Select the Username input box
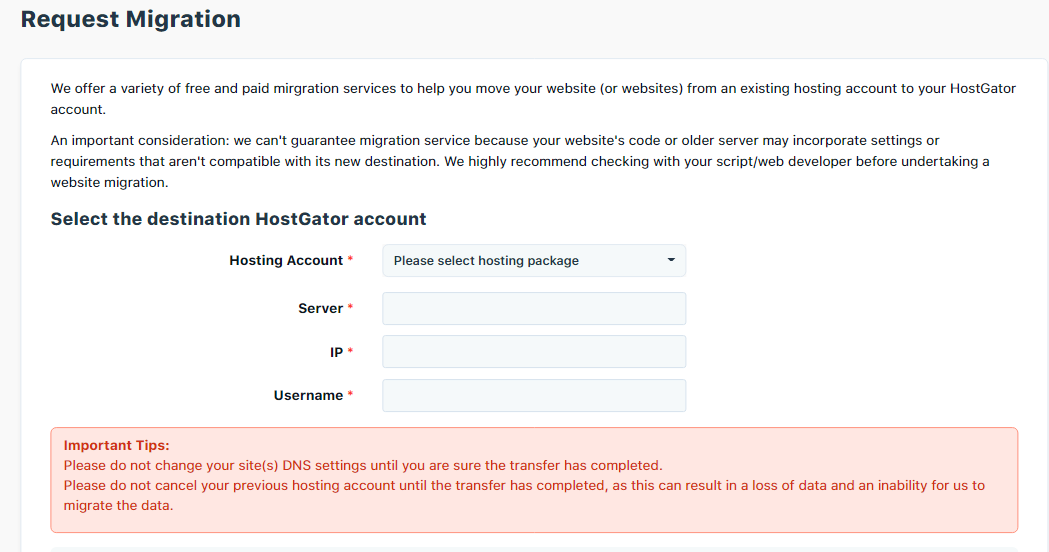Screen dimensions: 1049x552 pyautogui.click(x=534, y=395)
